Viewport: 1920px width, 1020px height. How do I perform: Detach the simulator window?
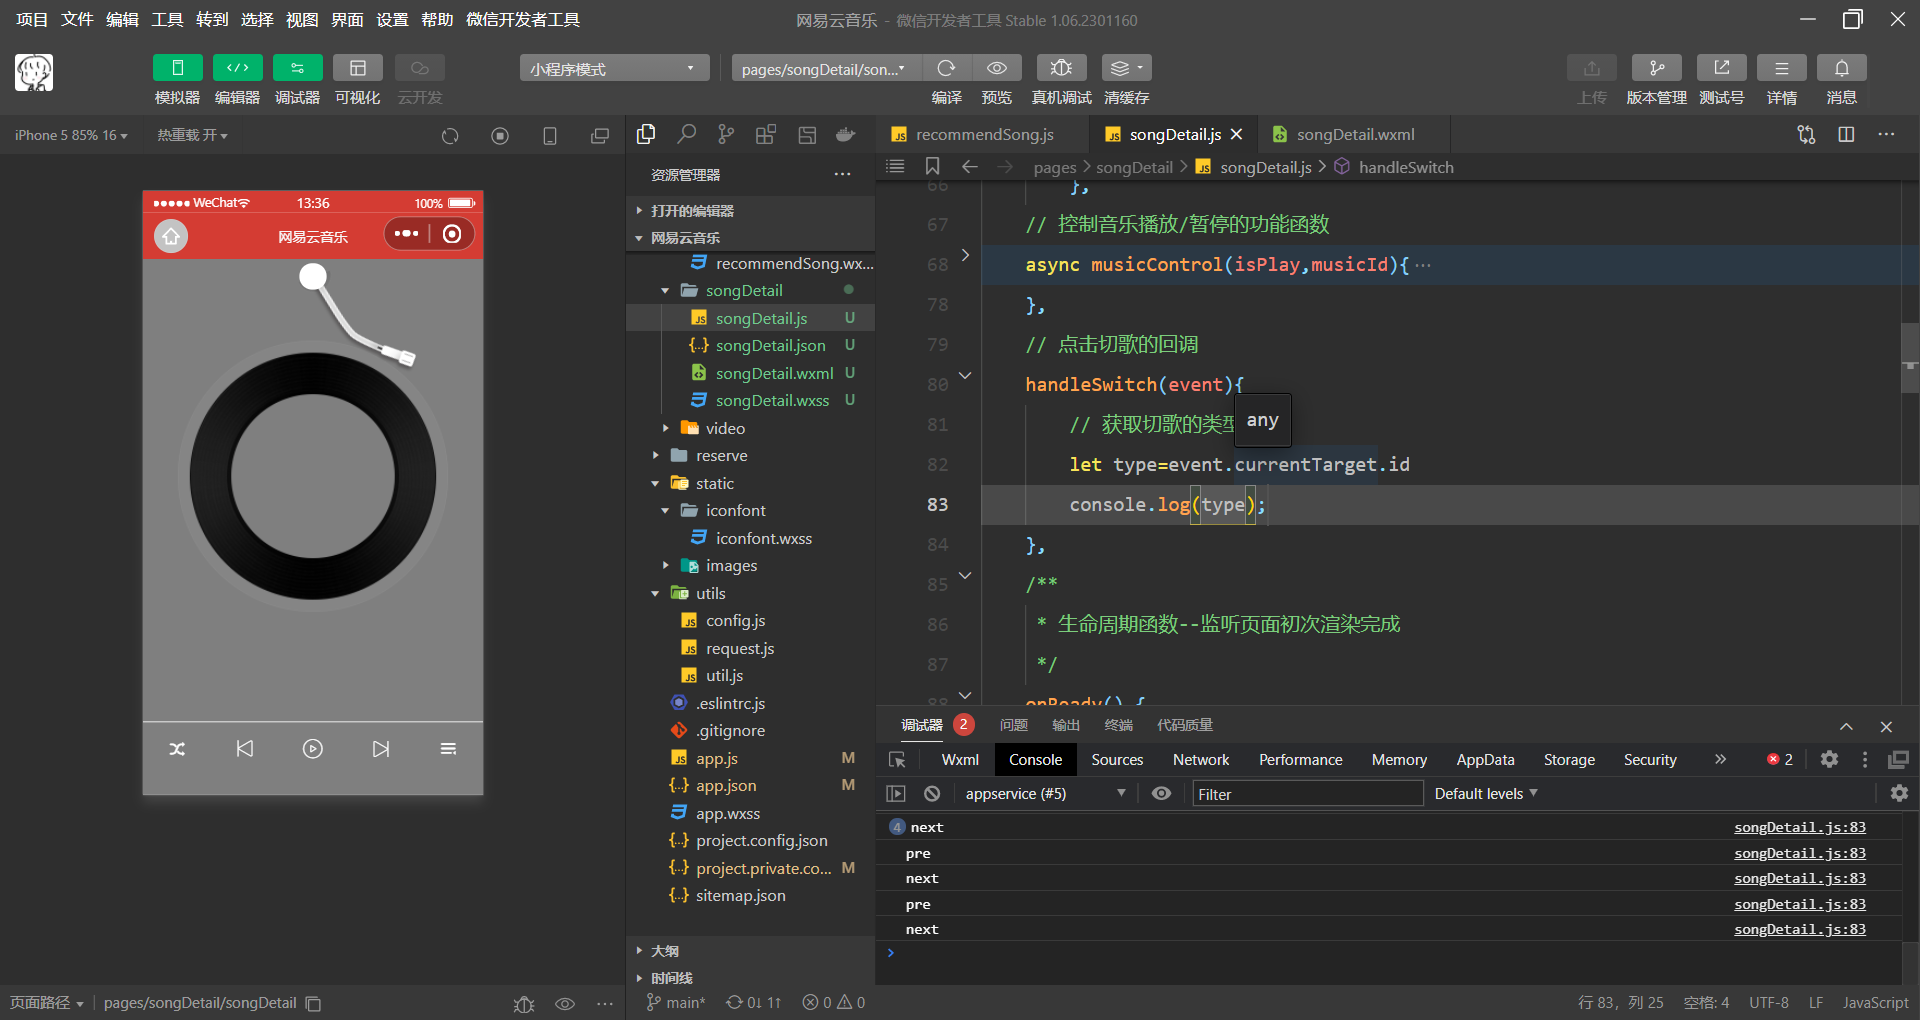(x=600, y=135)
